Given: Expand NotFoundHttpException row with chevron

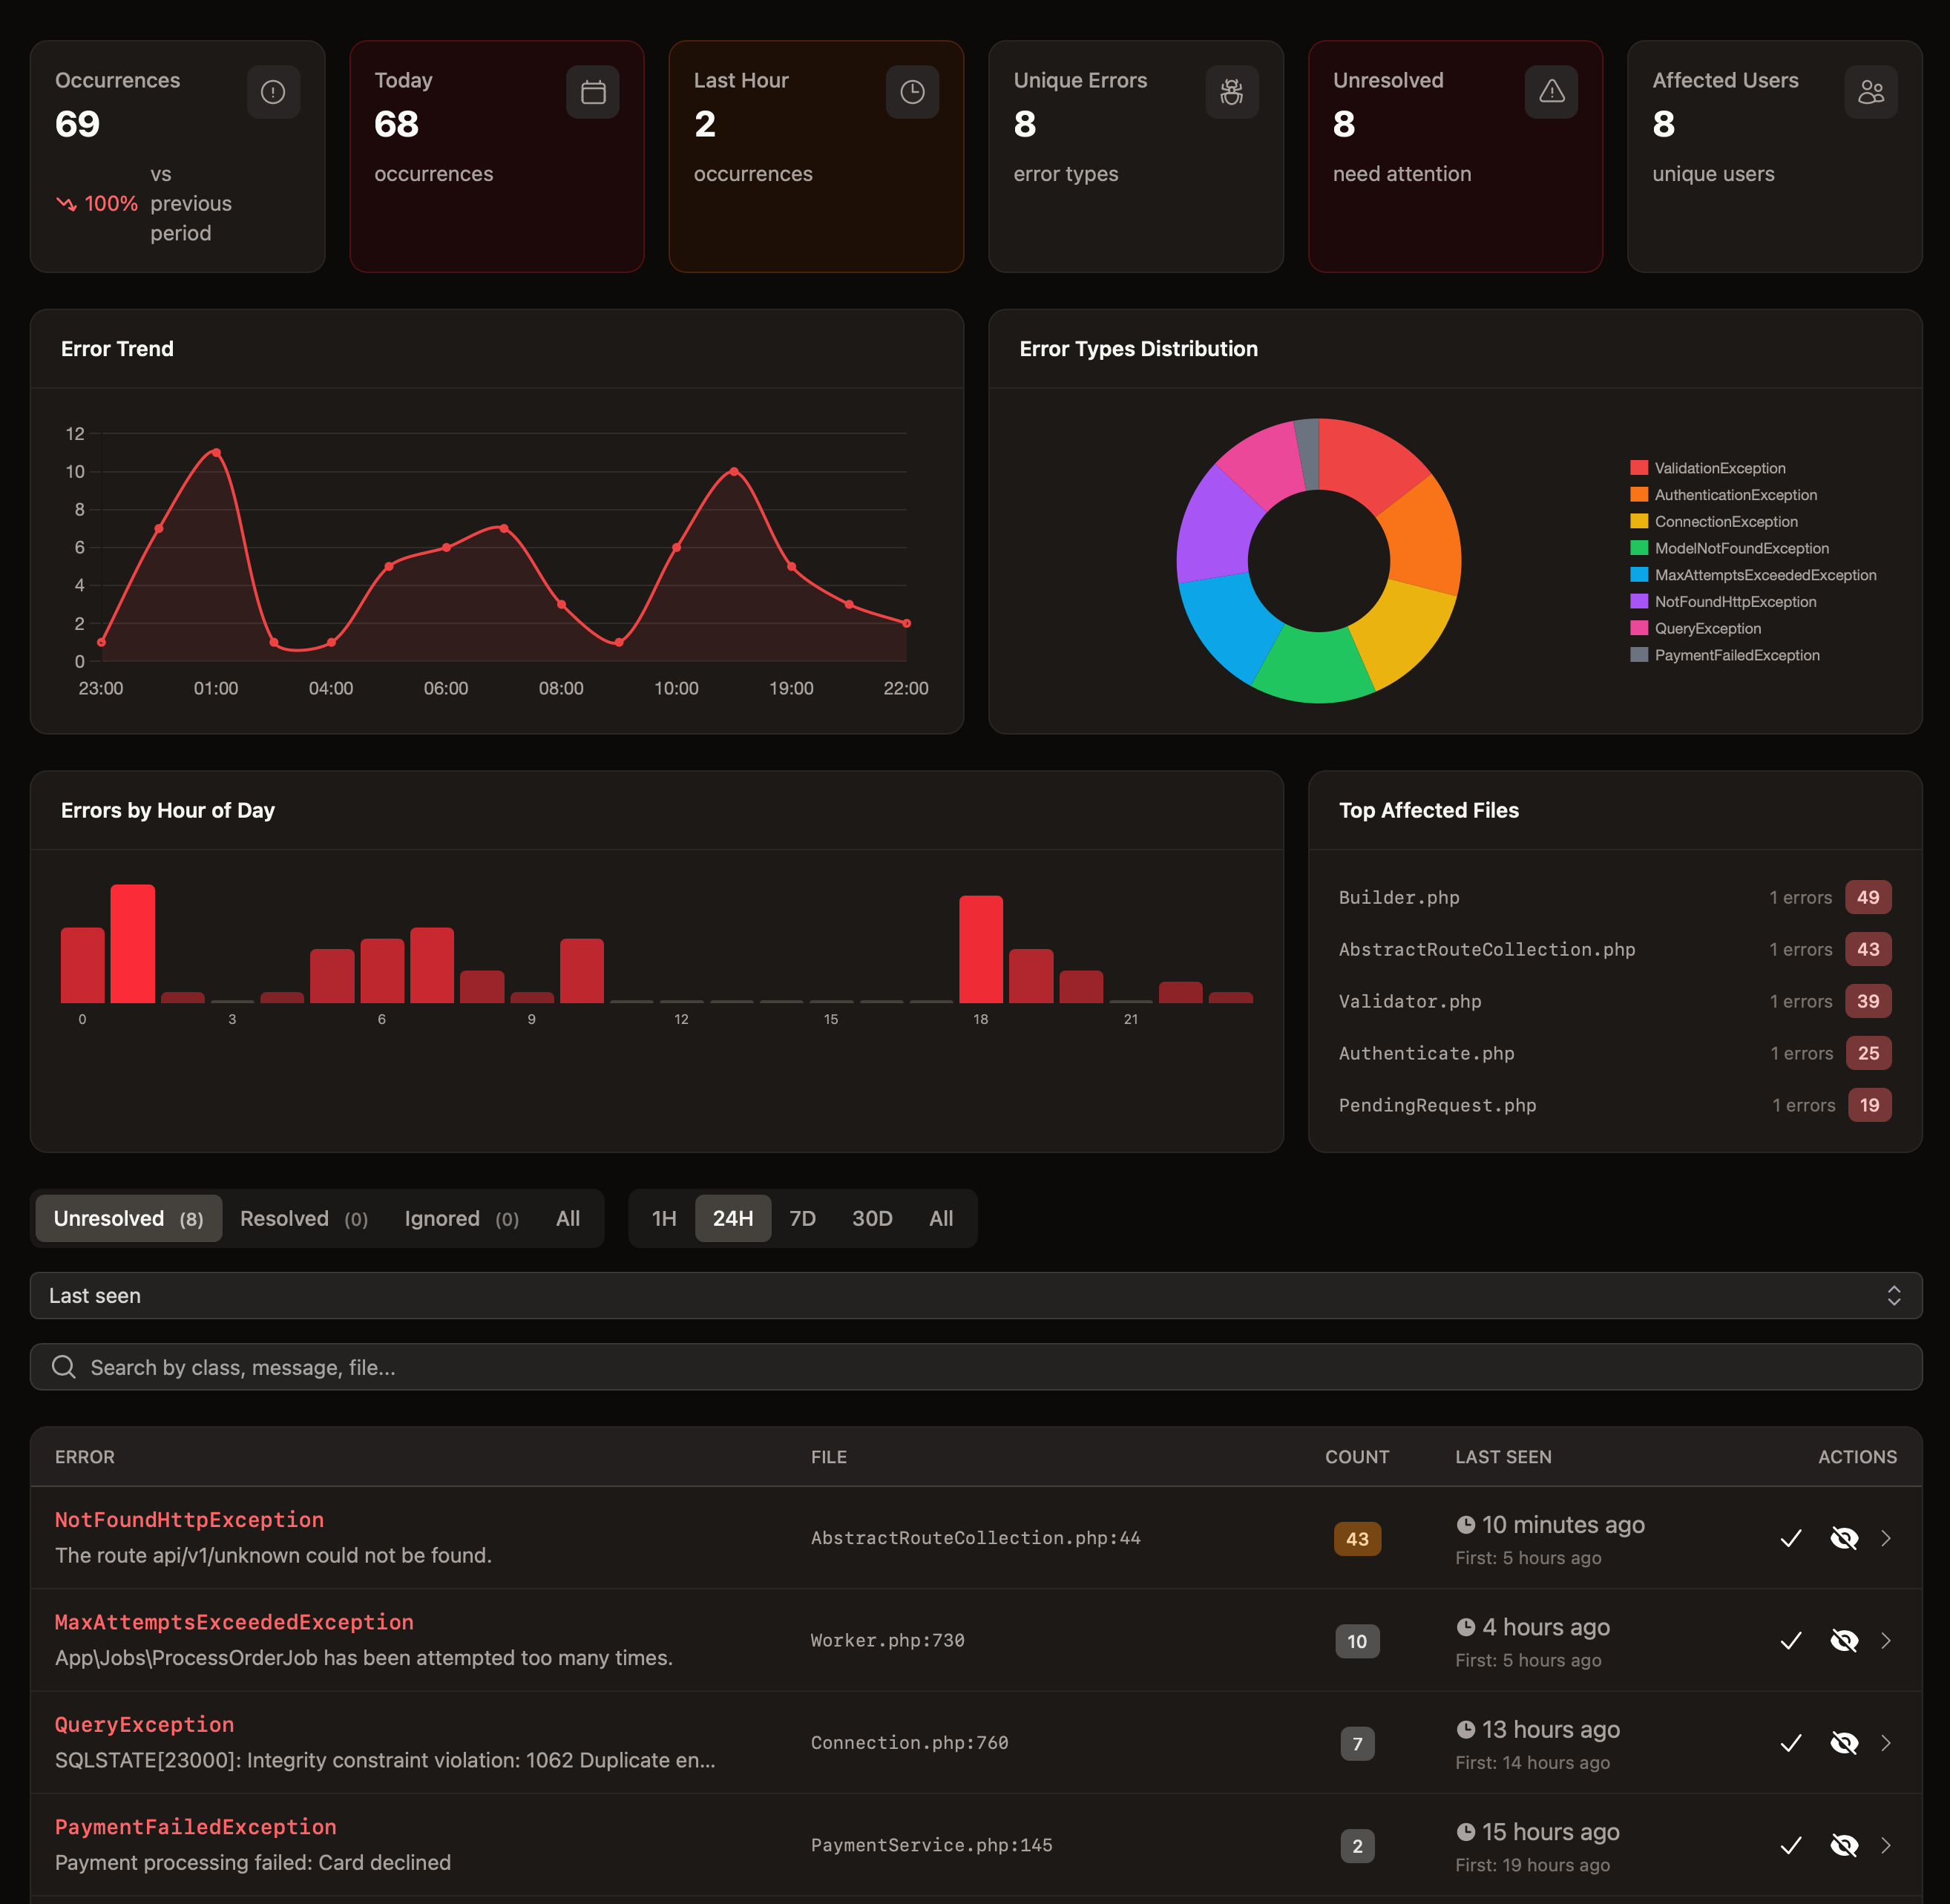Looking at the screenshot, I should click(1886, 1538).
